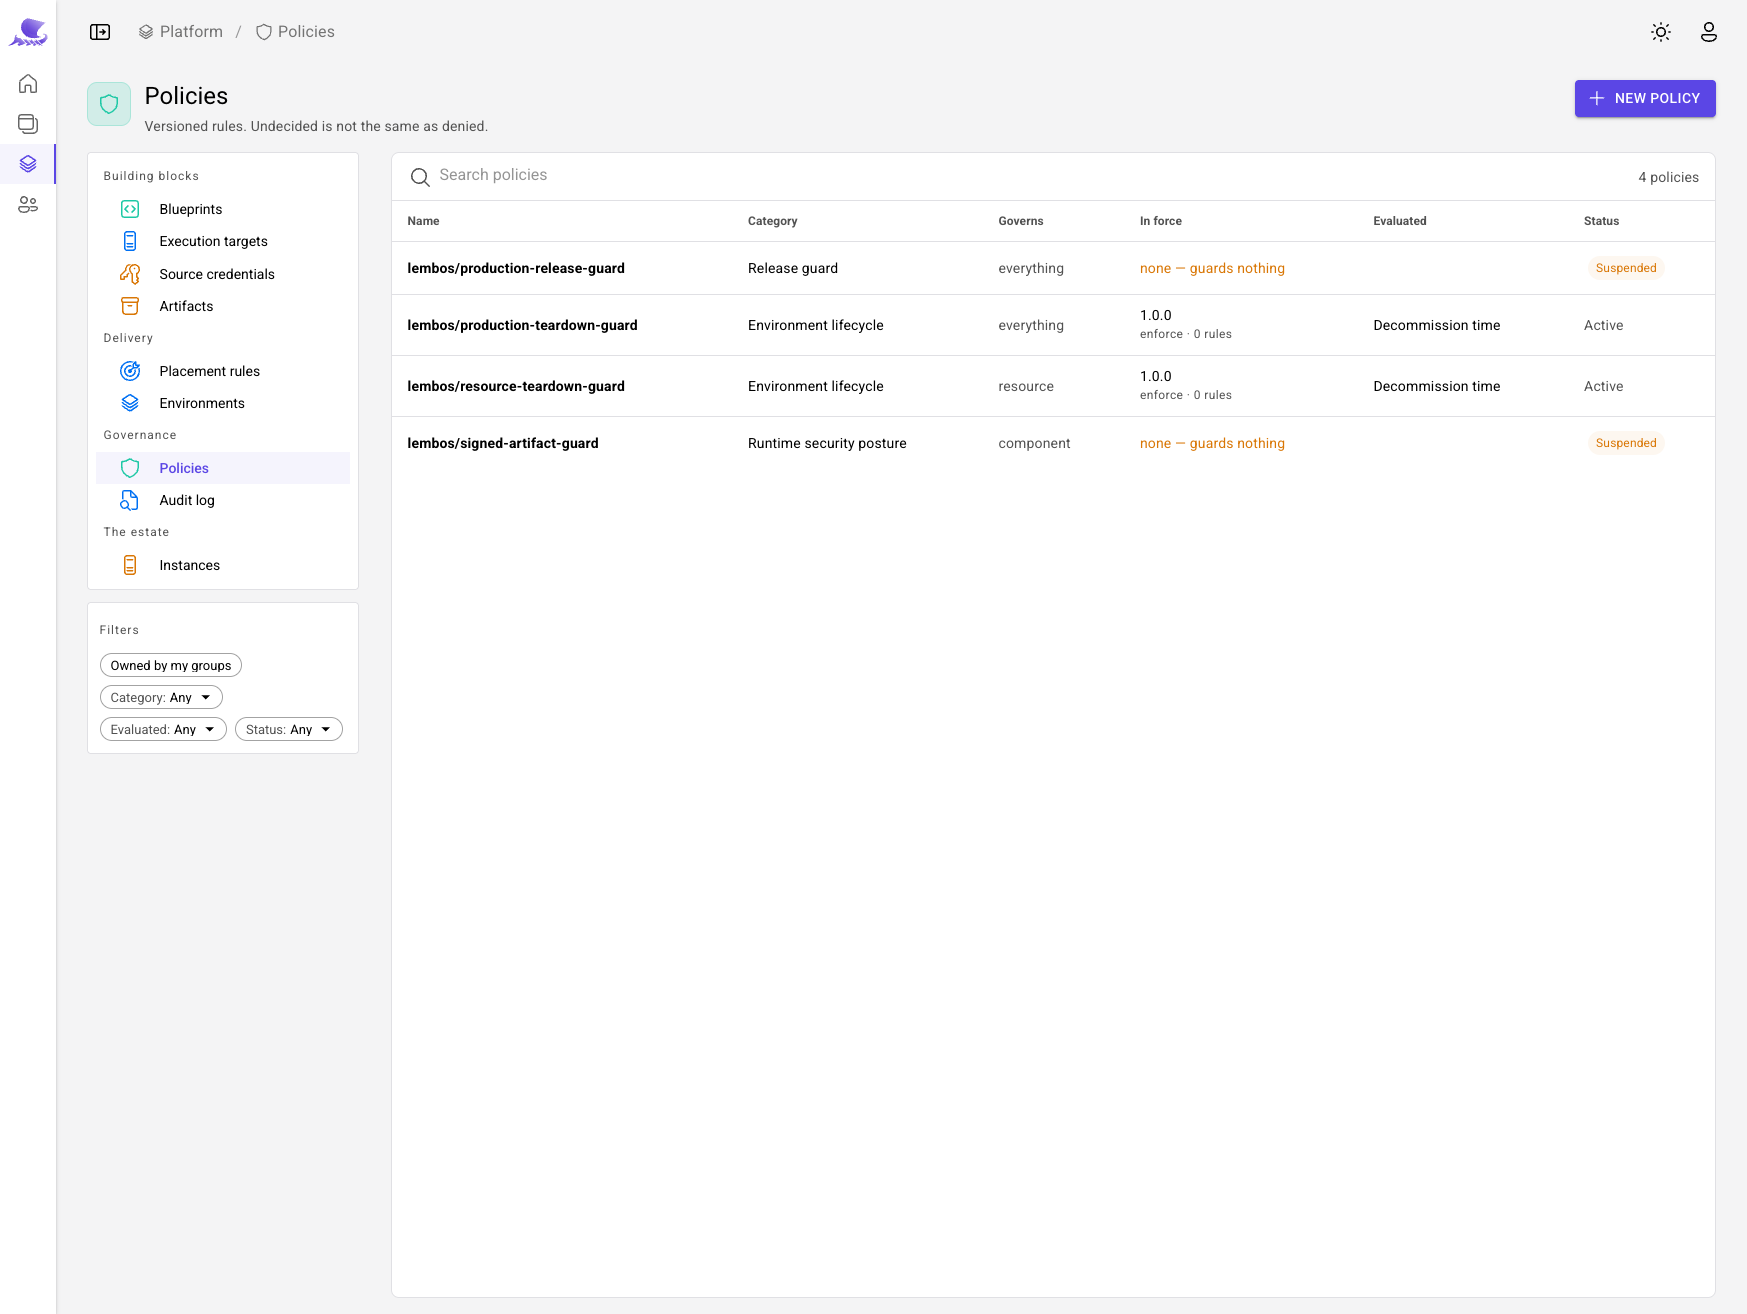Open the people groups rail icon
Viewport: 1747px width, 1314px height.
pos(28,204)
